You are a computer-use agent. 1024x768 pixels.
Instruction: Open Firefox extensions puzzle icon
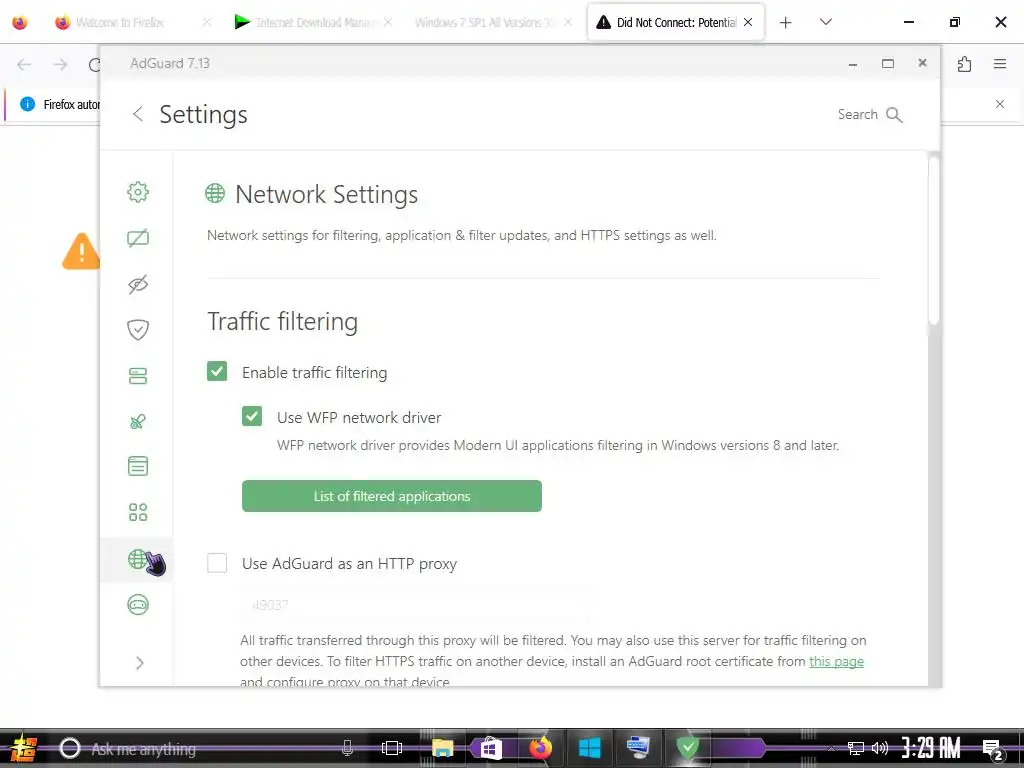coord(965,64)
